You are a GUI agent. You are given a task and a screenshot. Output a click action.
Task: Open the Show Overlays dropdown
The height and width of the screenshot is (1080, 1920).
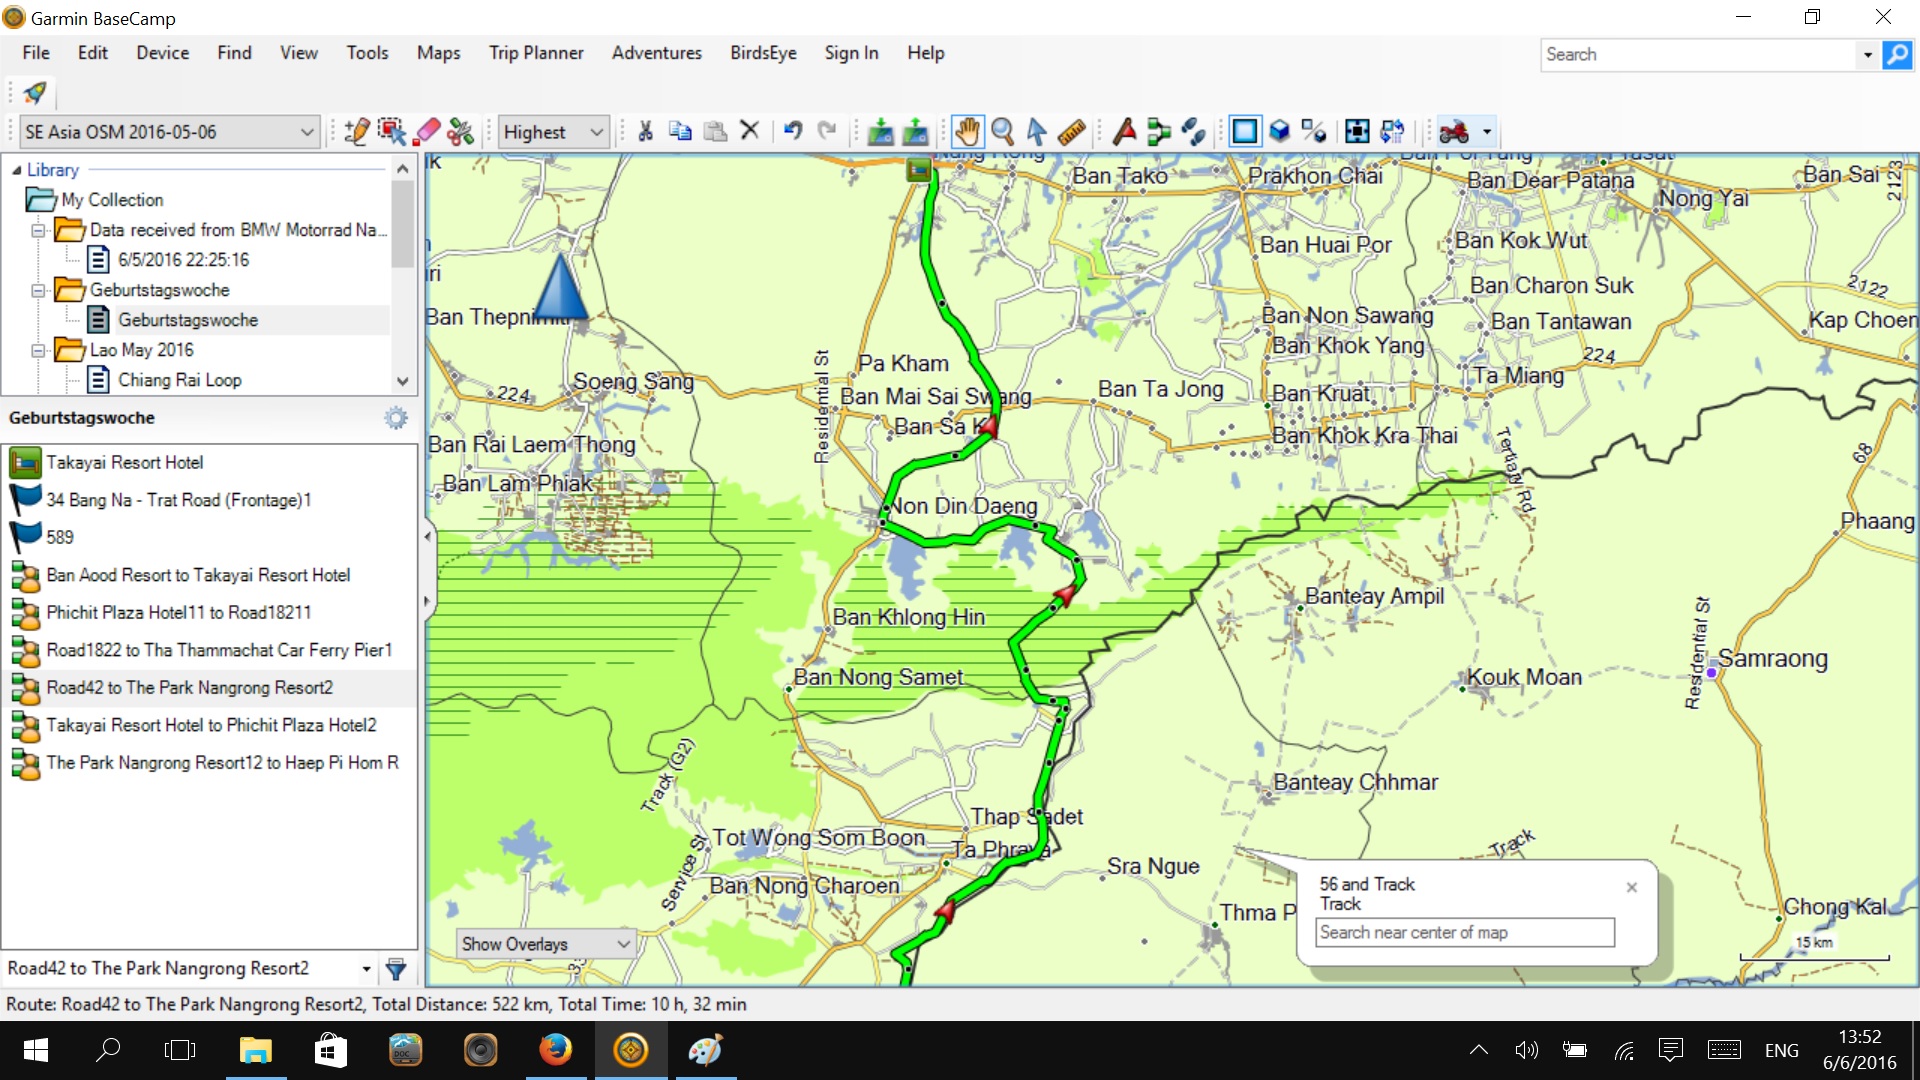[546, 944]
